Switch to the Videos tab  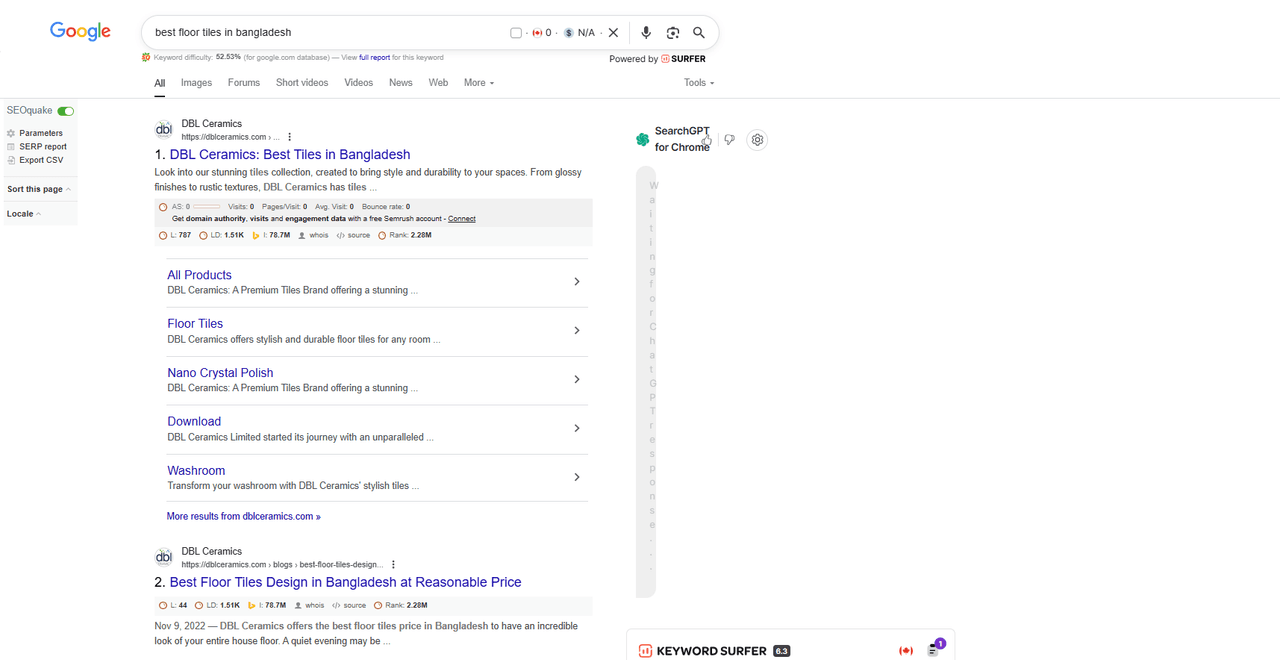pos(359,83)
